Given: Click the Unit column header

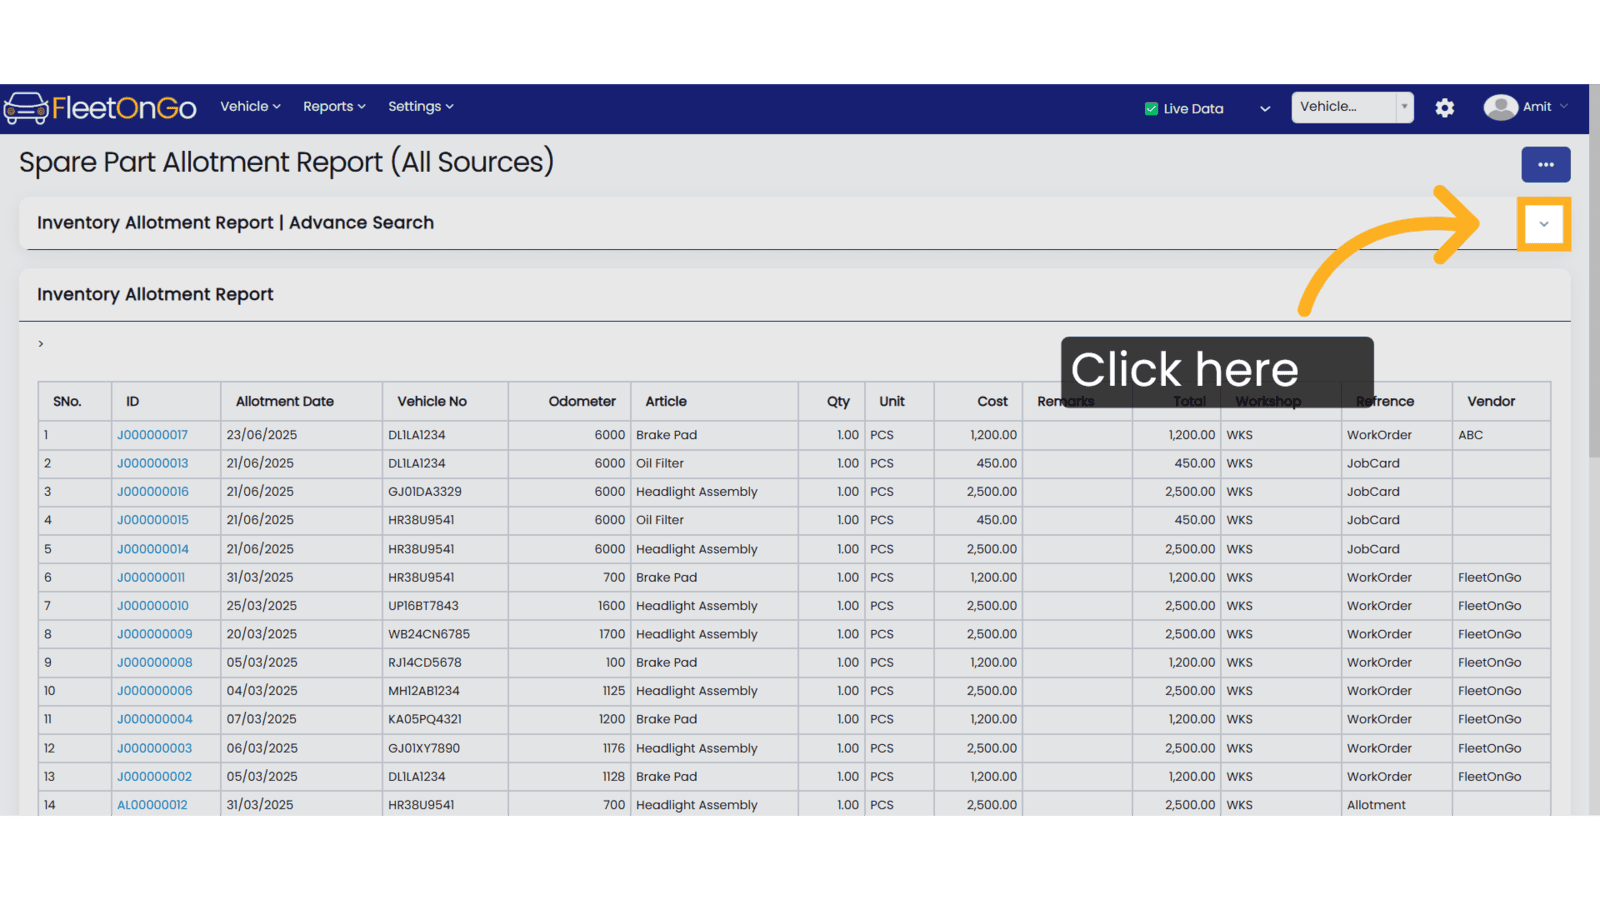Looking at the screenshot, I should tap(899, 401).
